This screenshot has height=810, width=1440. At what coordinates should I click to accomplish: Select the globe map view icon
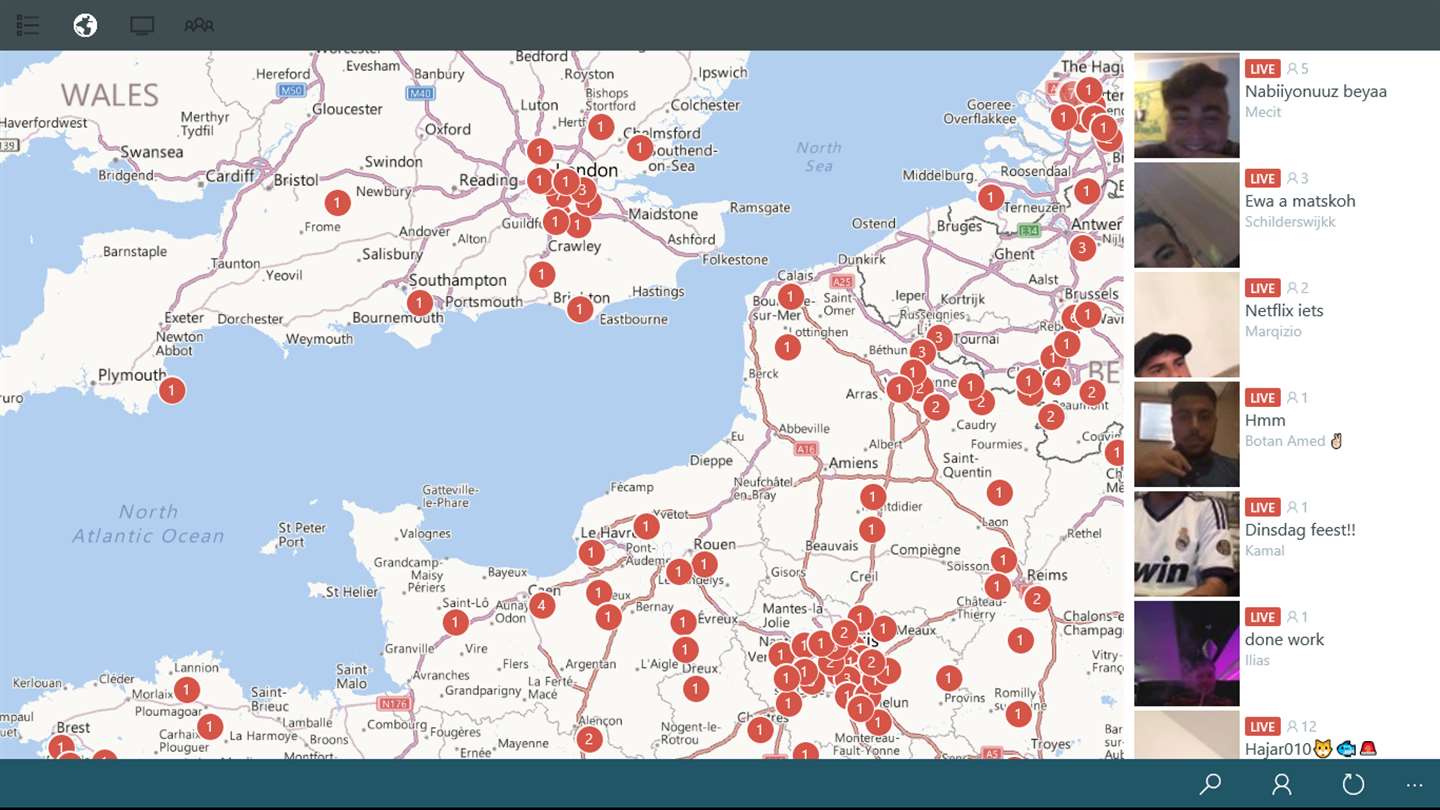click(x=85, y=25)
